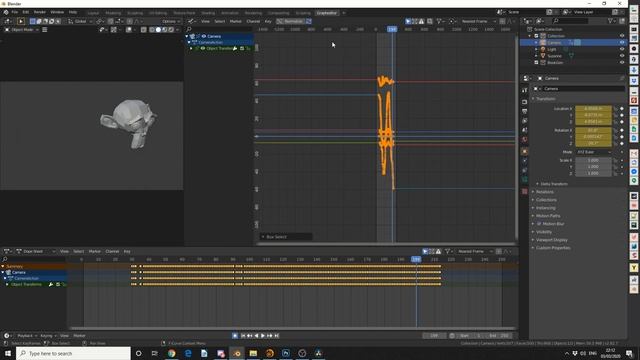The height and width of the screenshot is (360, 640).
Task: Toggle visibility of Collection in outliner
Action: [x=622, y=36]
